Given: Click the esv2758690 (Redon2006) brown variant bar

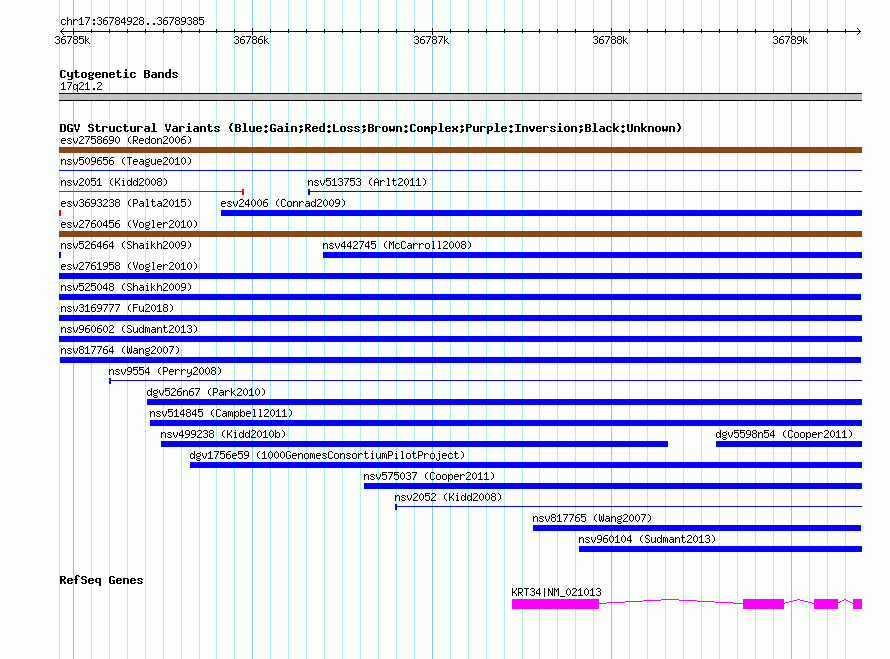Looking at the screenshot, I should [460, 150].
